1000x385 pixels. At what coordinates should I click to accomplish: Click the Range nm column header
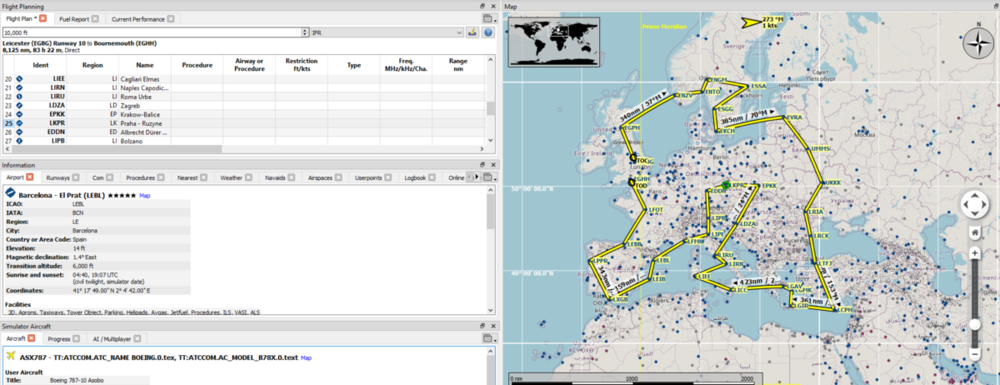[458, 65]
